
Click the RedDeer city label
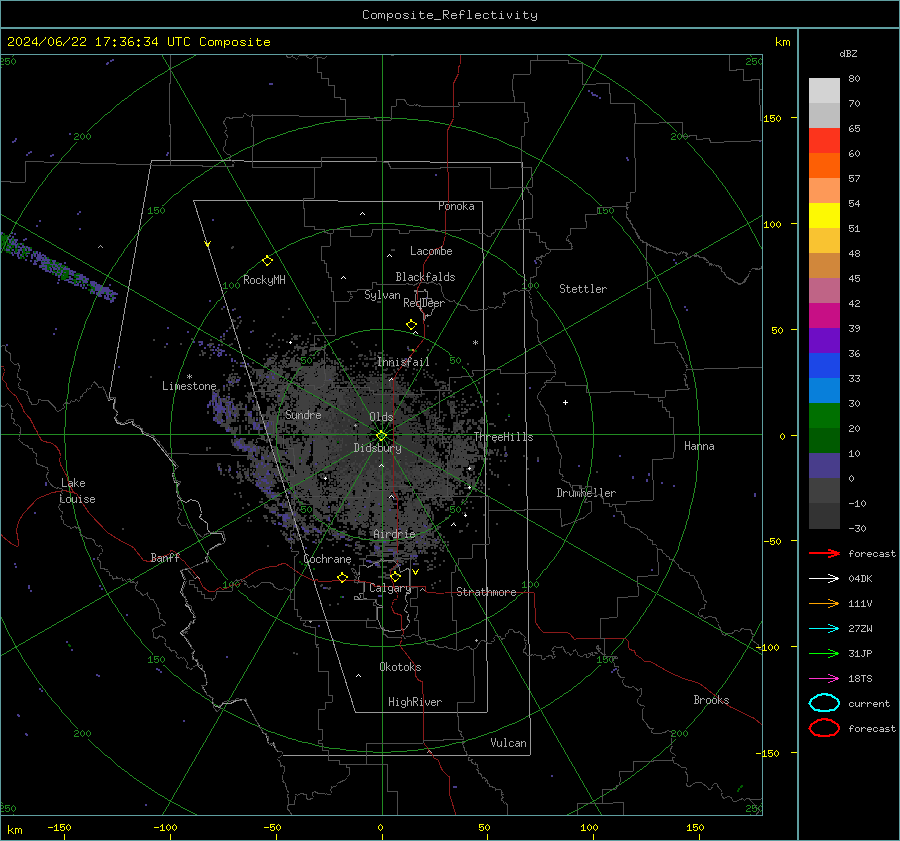click(x=424, y=303)
